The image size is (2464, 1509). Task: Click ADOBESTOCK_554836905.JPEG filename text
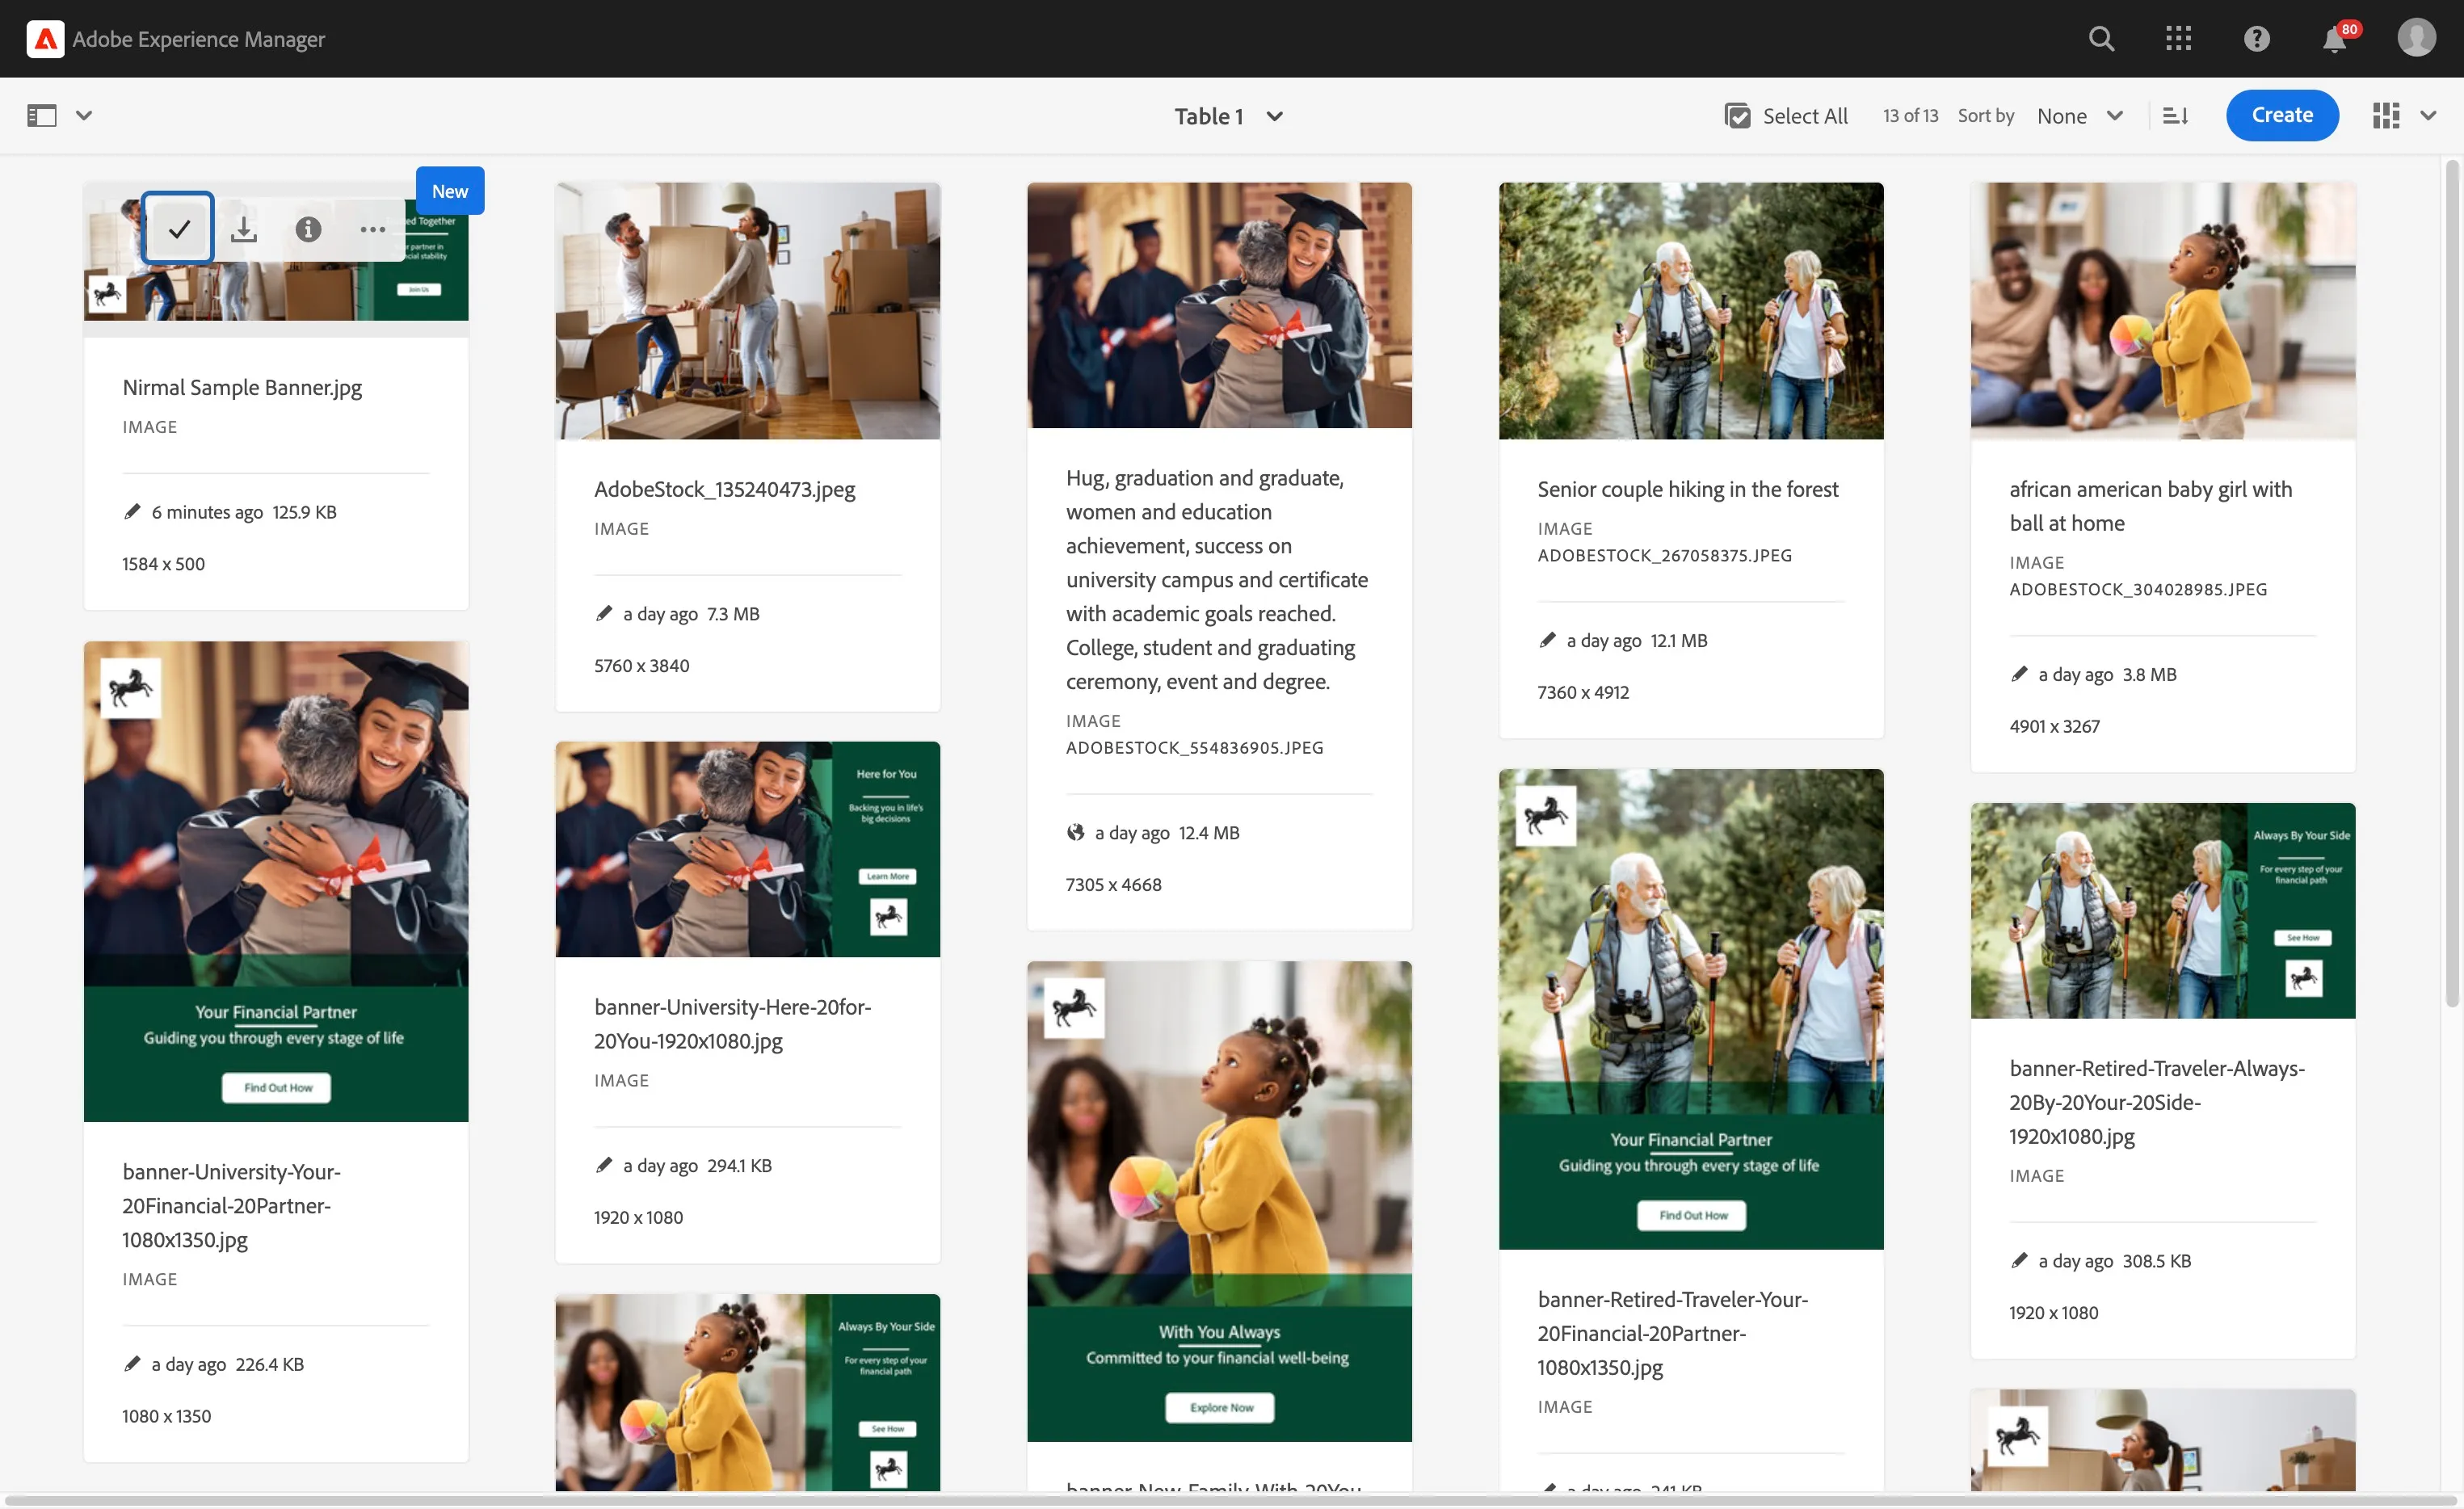pyautogui.click(x=1194, y=748)
